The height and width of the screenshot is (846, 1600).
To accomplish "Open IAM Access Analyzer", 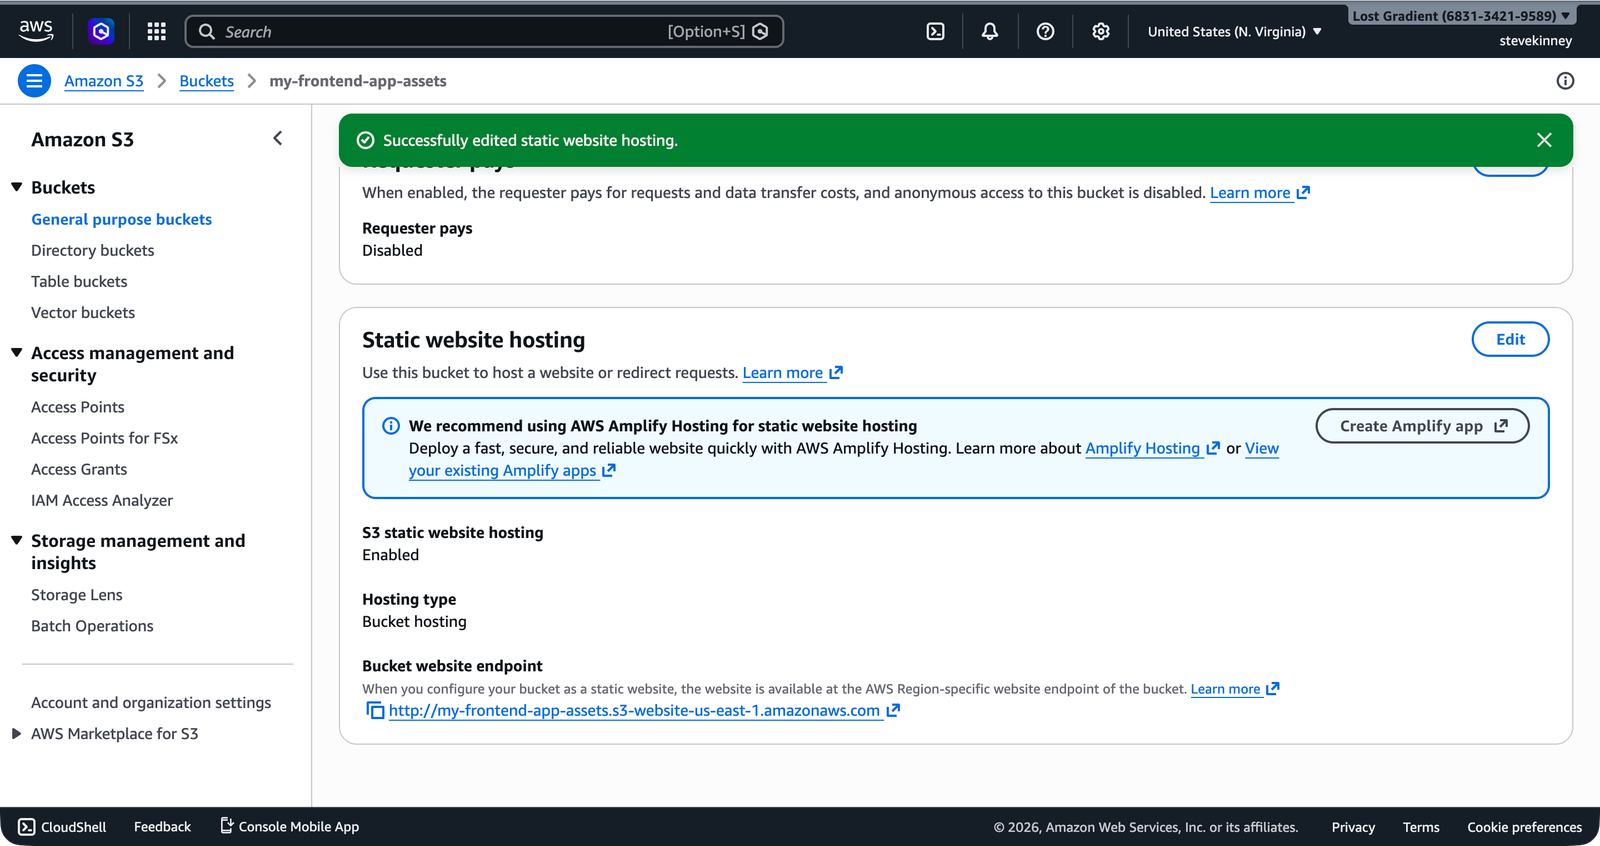I will [102, 500].
